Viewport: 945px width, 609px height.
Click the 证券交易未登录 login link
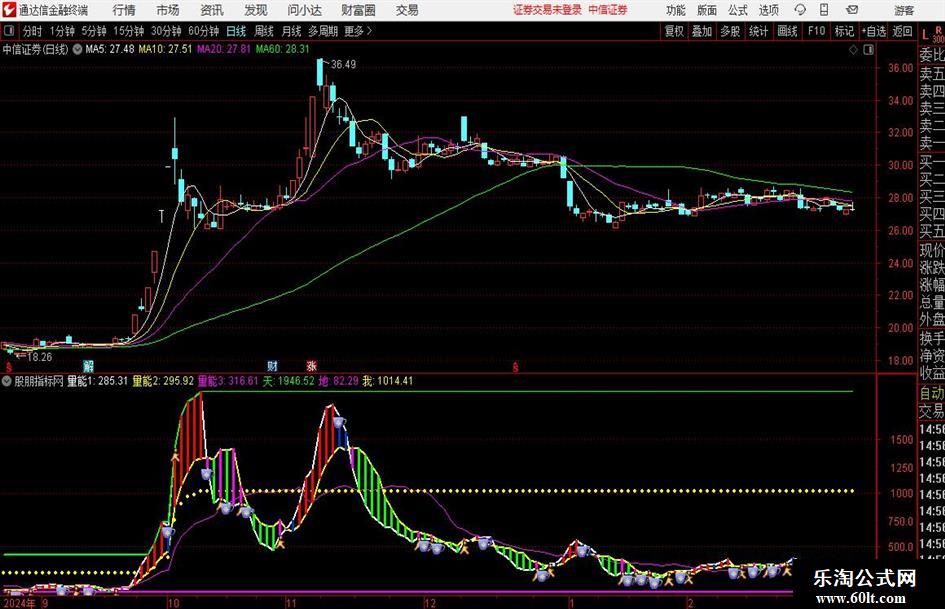click(x=547, y=10)
